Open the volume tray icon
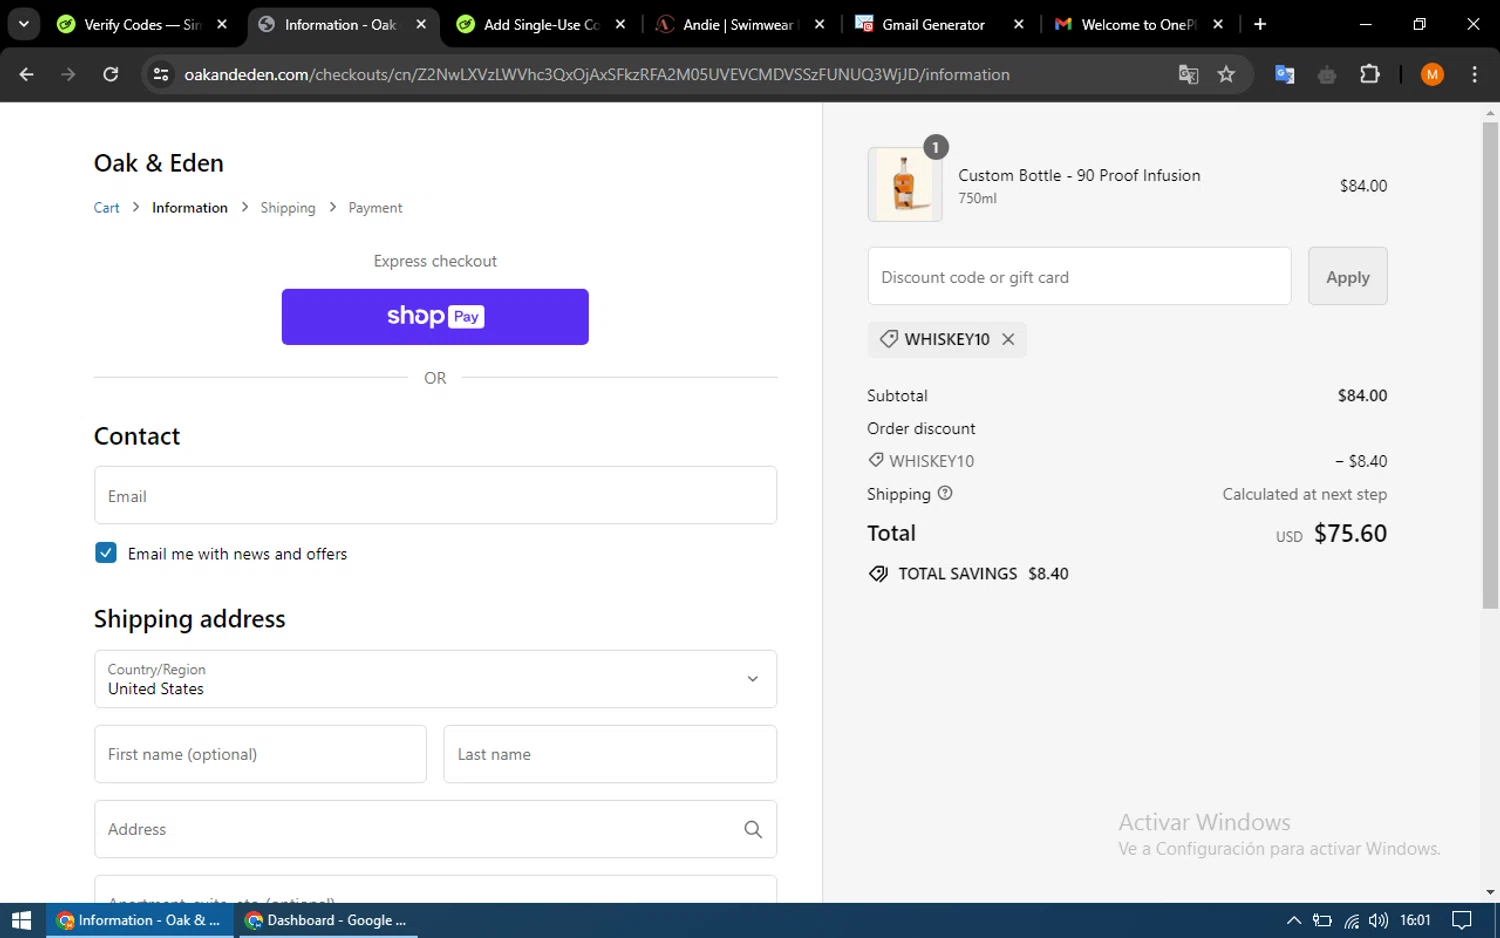Screen dimensions: 1500x938 [1378, 920]
